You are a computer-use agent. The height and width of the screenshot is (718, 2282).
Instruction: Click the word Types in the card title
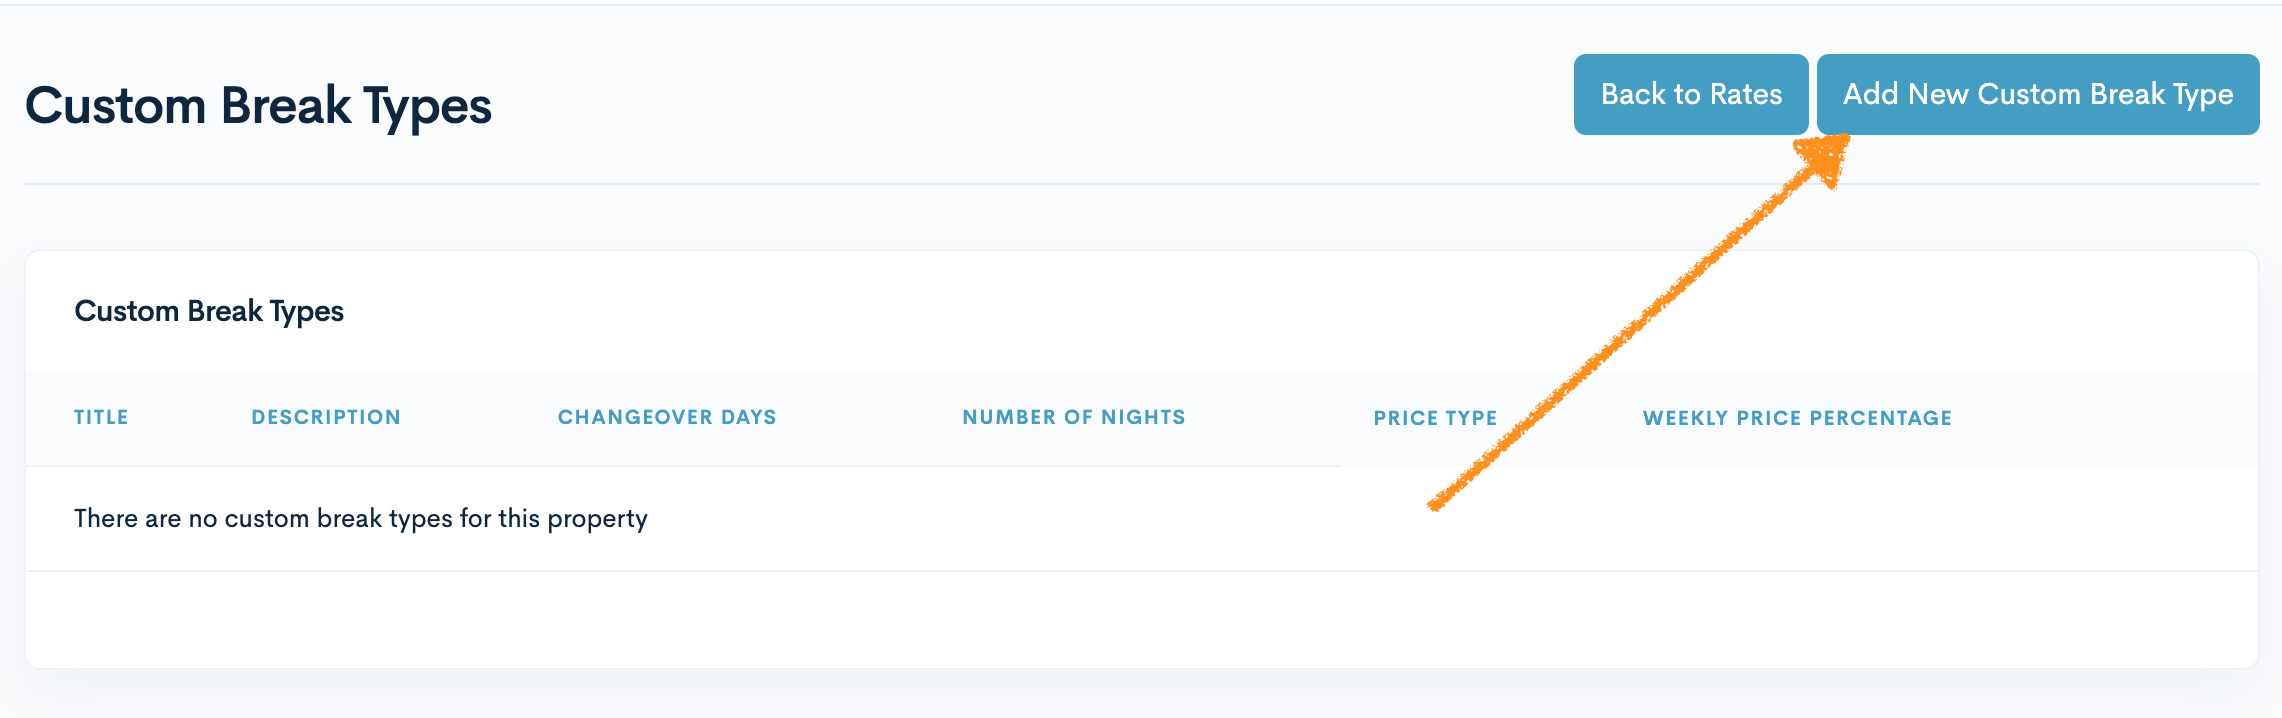(x=307, y=312)
